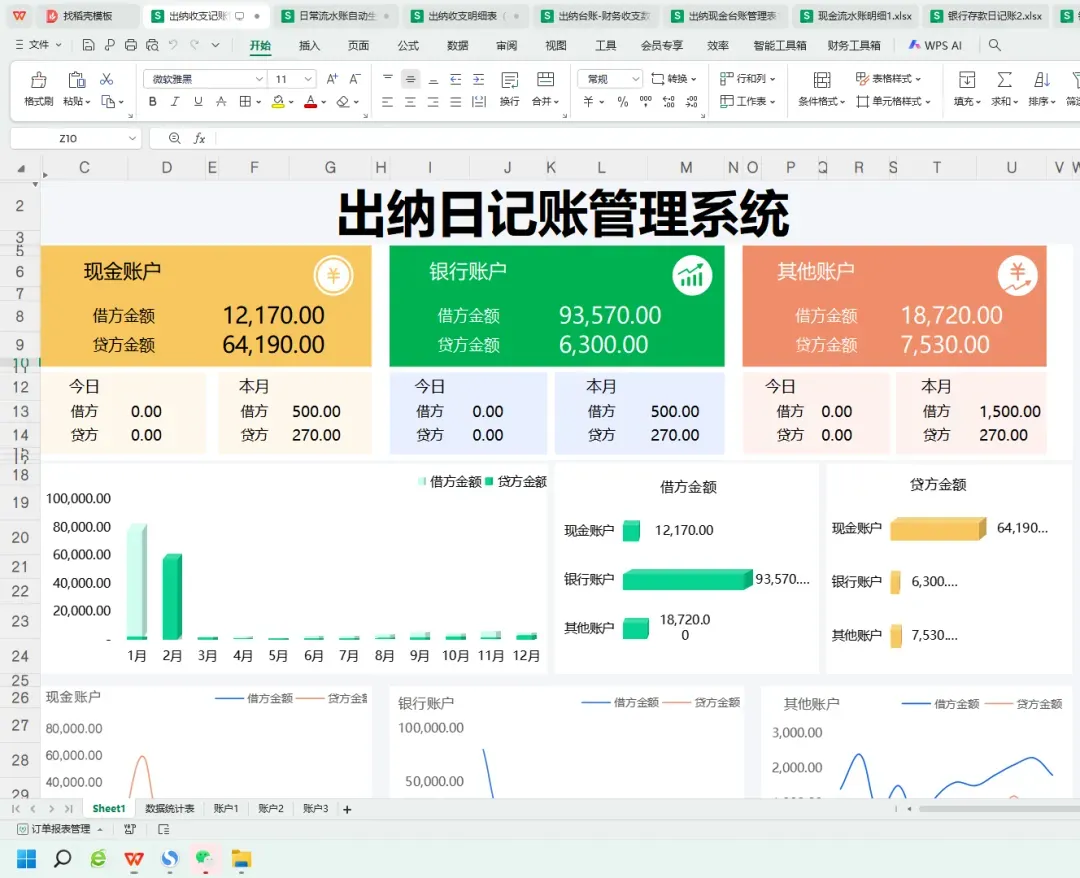Open WPS Office from the Windows taskbar
The width and height of the screenshot is (1080, 878).
pyautogui.click(x=134, y=859)
